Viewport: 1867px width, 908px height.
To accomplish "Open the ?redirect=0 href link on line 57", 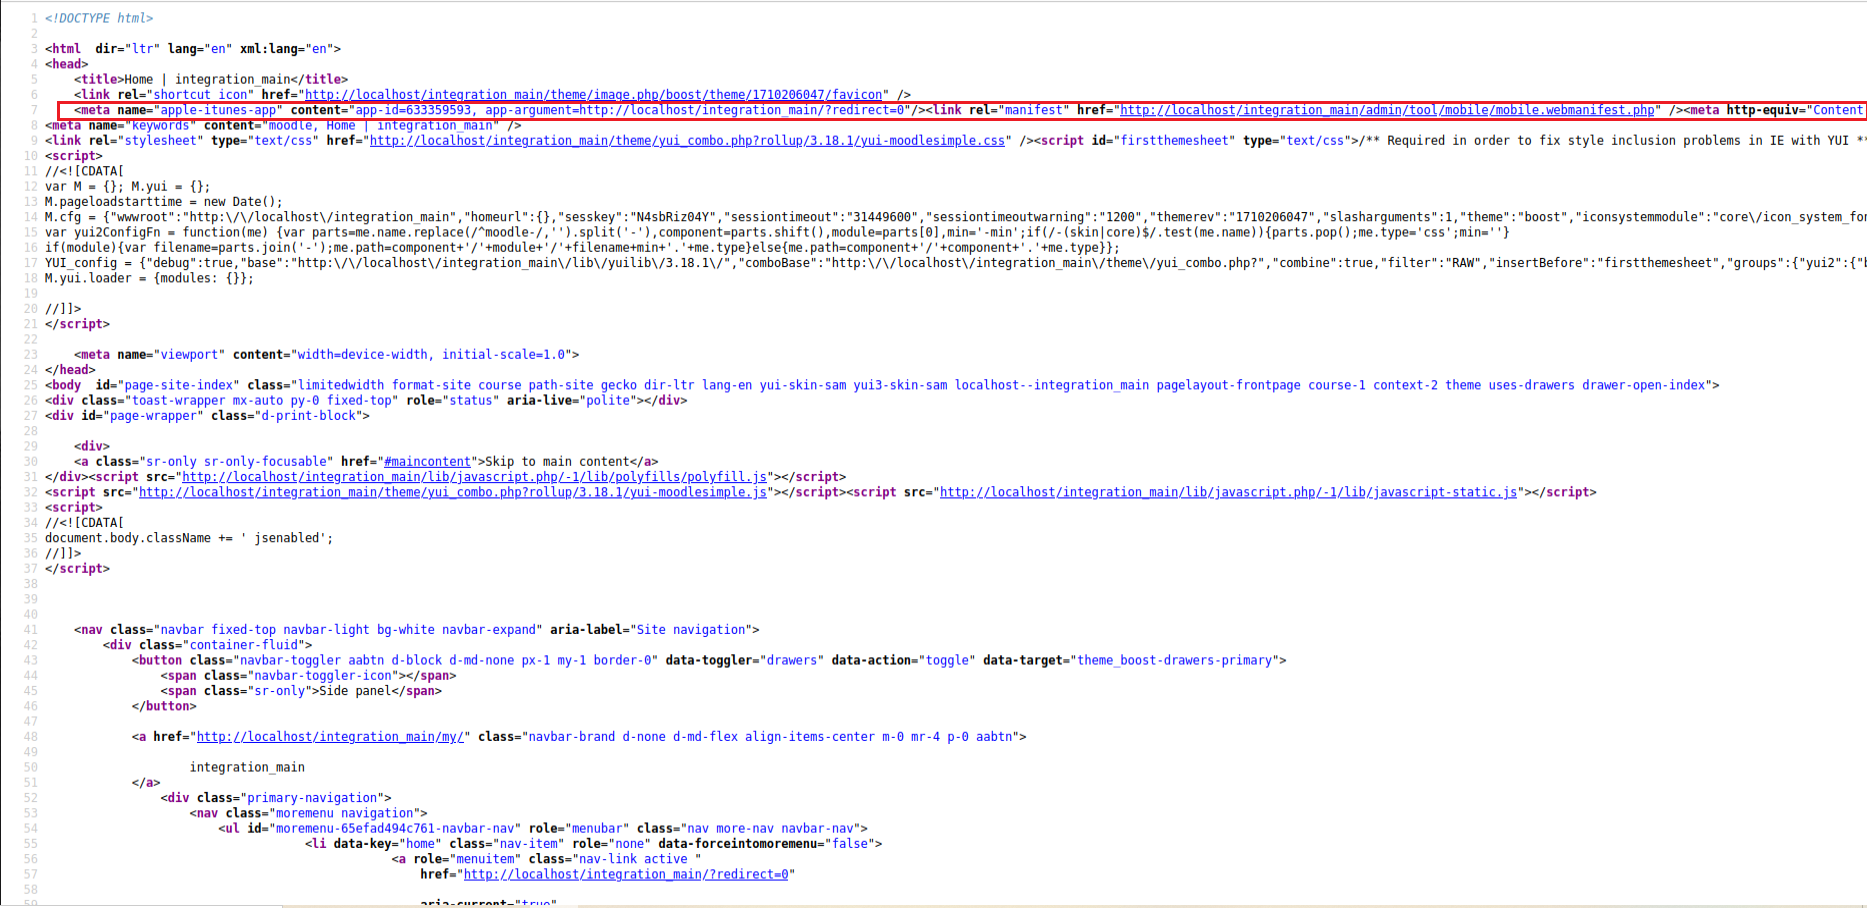I will [x=626, y=874].
